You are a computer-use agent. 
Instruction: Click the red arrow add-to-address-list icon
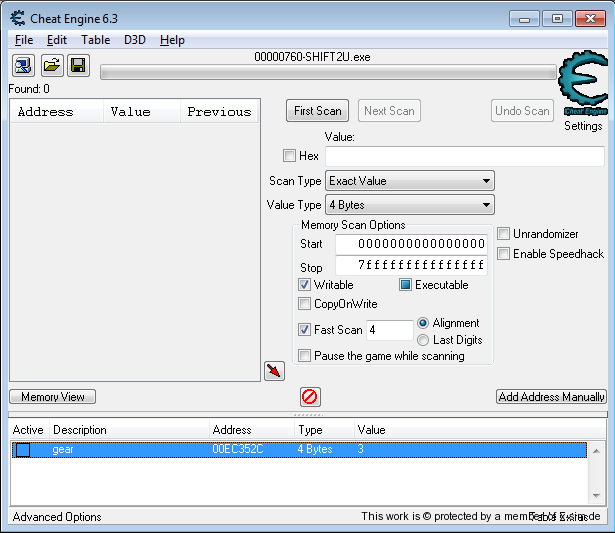pos(274,371)
